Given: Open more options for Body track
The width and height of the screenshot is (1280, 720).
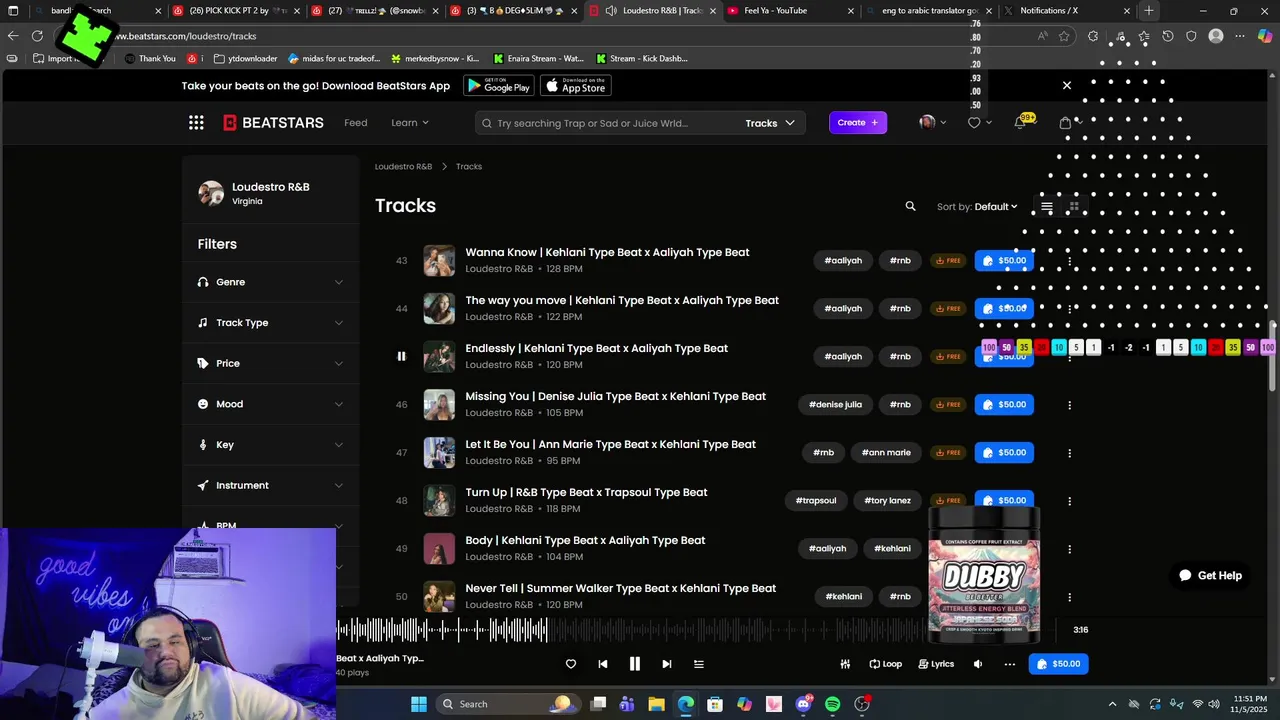Looking at the screenshot, I should coord(1069,549).
